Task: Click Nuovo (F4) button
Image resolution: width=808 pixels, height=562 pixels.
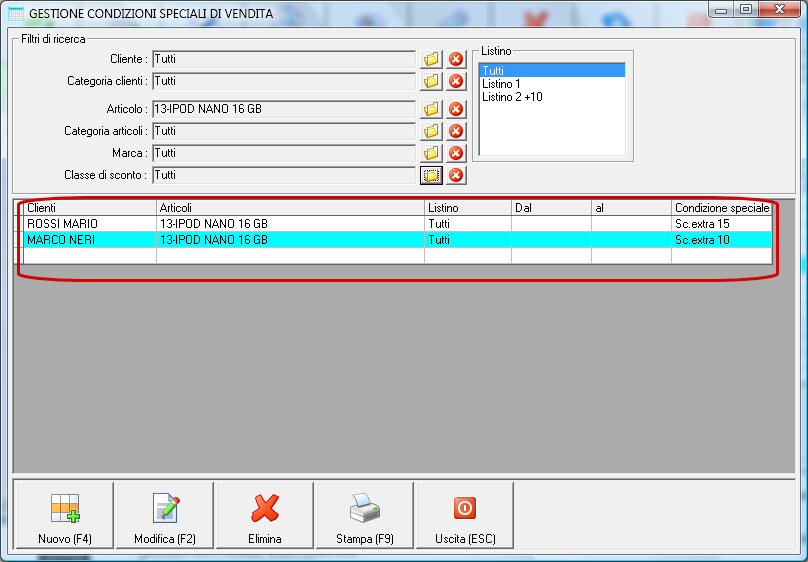Action: click(x=65, y=515)
